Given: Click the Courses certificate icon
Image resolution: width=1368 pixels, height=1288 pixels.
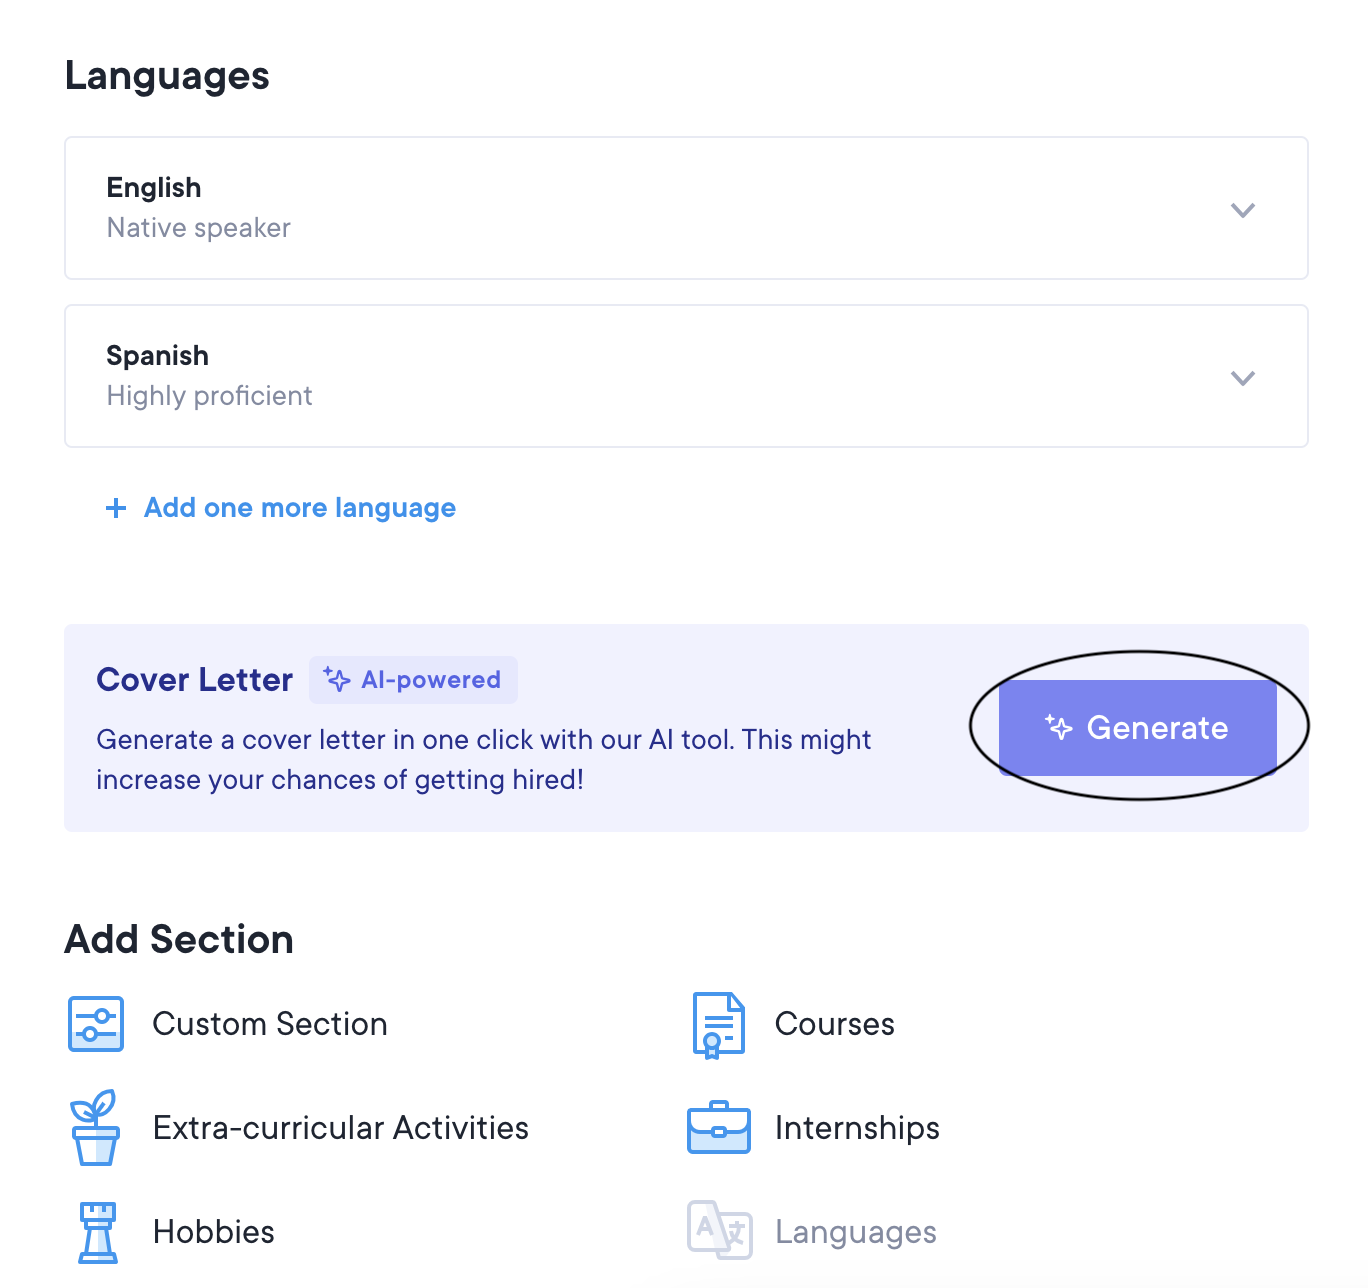Looking at the screenshot, I should [718, 1025].
